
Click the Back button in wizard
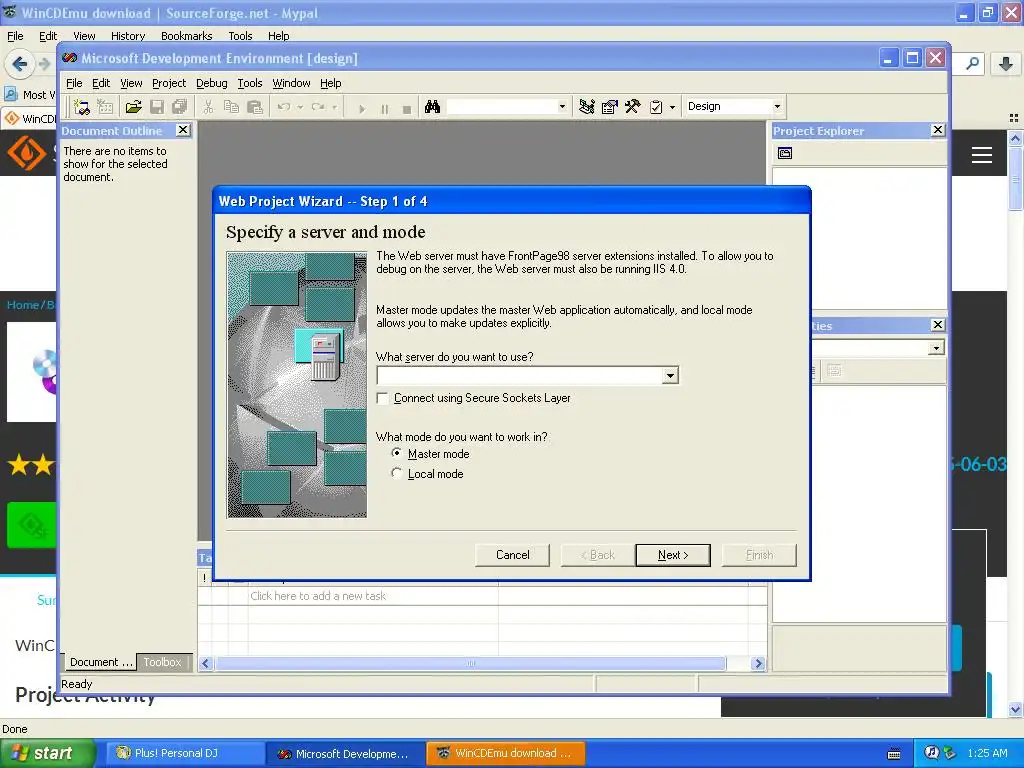click(x=598, y=555)
